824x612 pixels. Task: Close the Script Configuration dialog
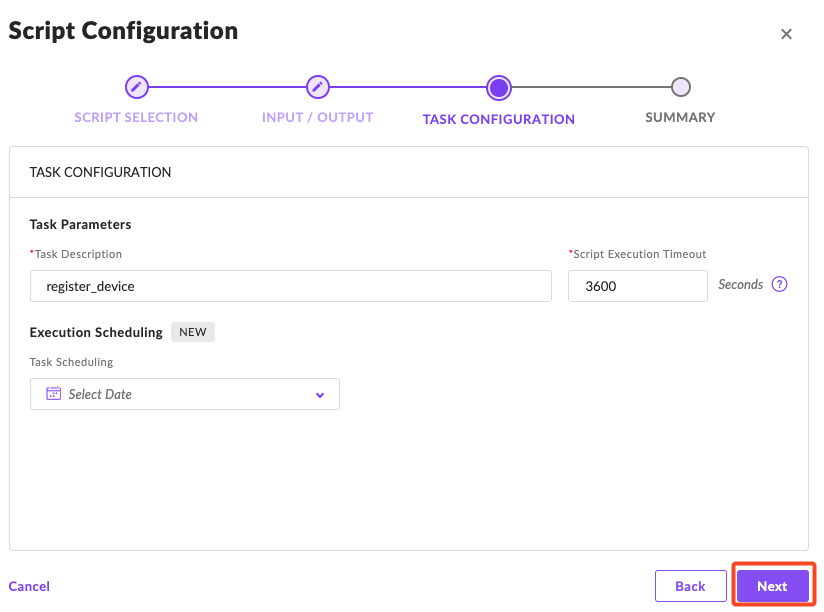point(786,34)
